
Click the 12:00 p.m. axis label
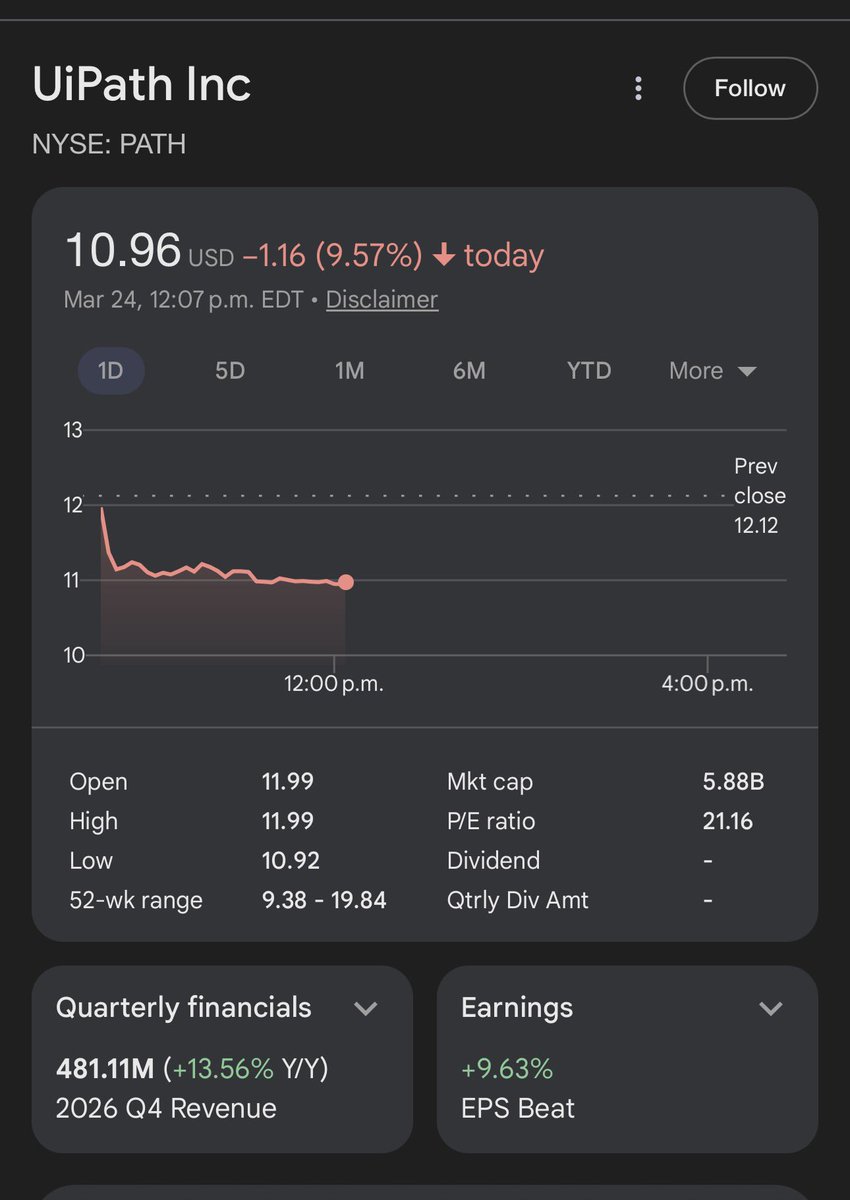tap(334, 684)
